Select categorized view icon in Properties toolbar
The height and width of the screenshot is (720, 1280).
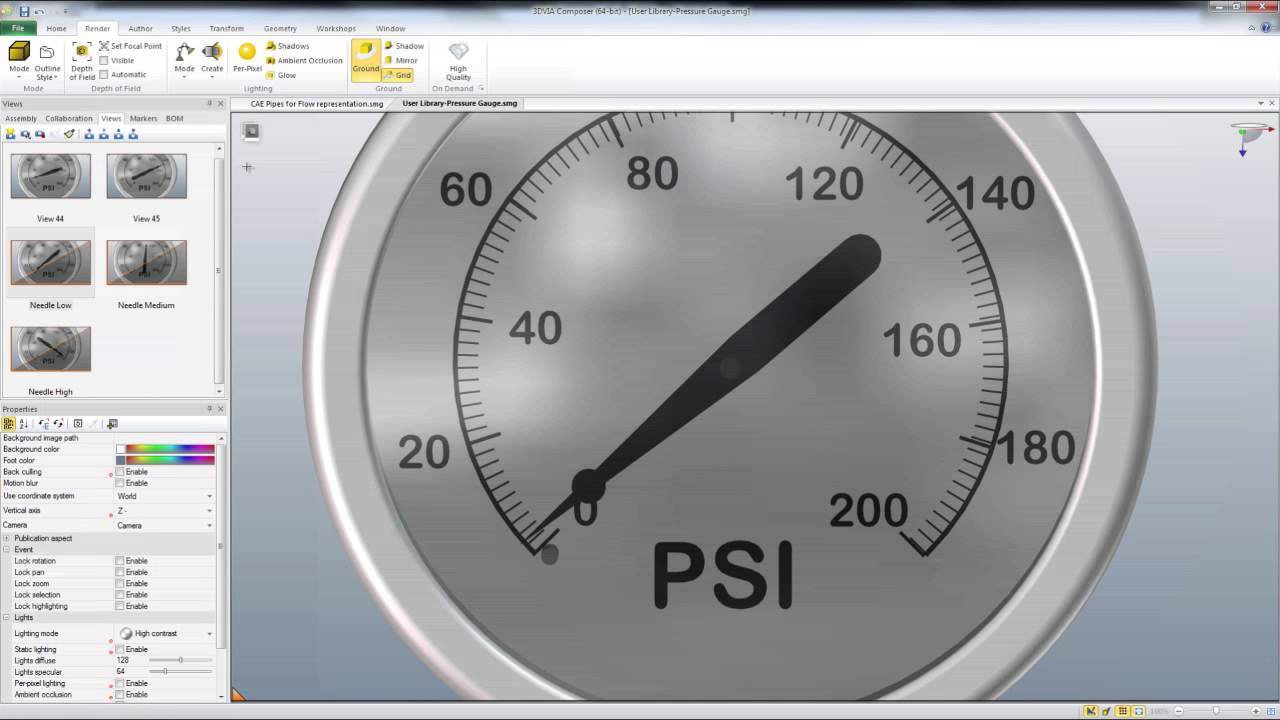(x=9, y=424)
